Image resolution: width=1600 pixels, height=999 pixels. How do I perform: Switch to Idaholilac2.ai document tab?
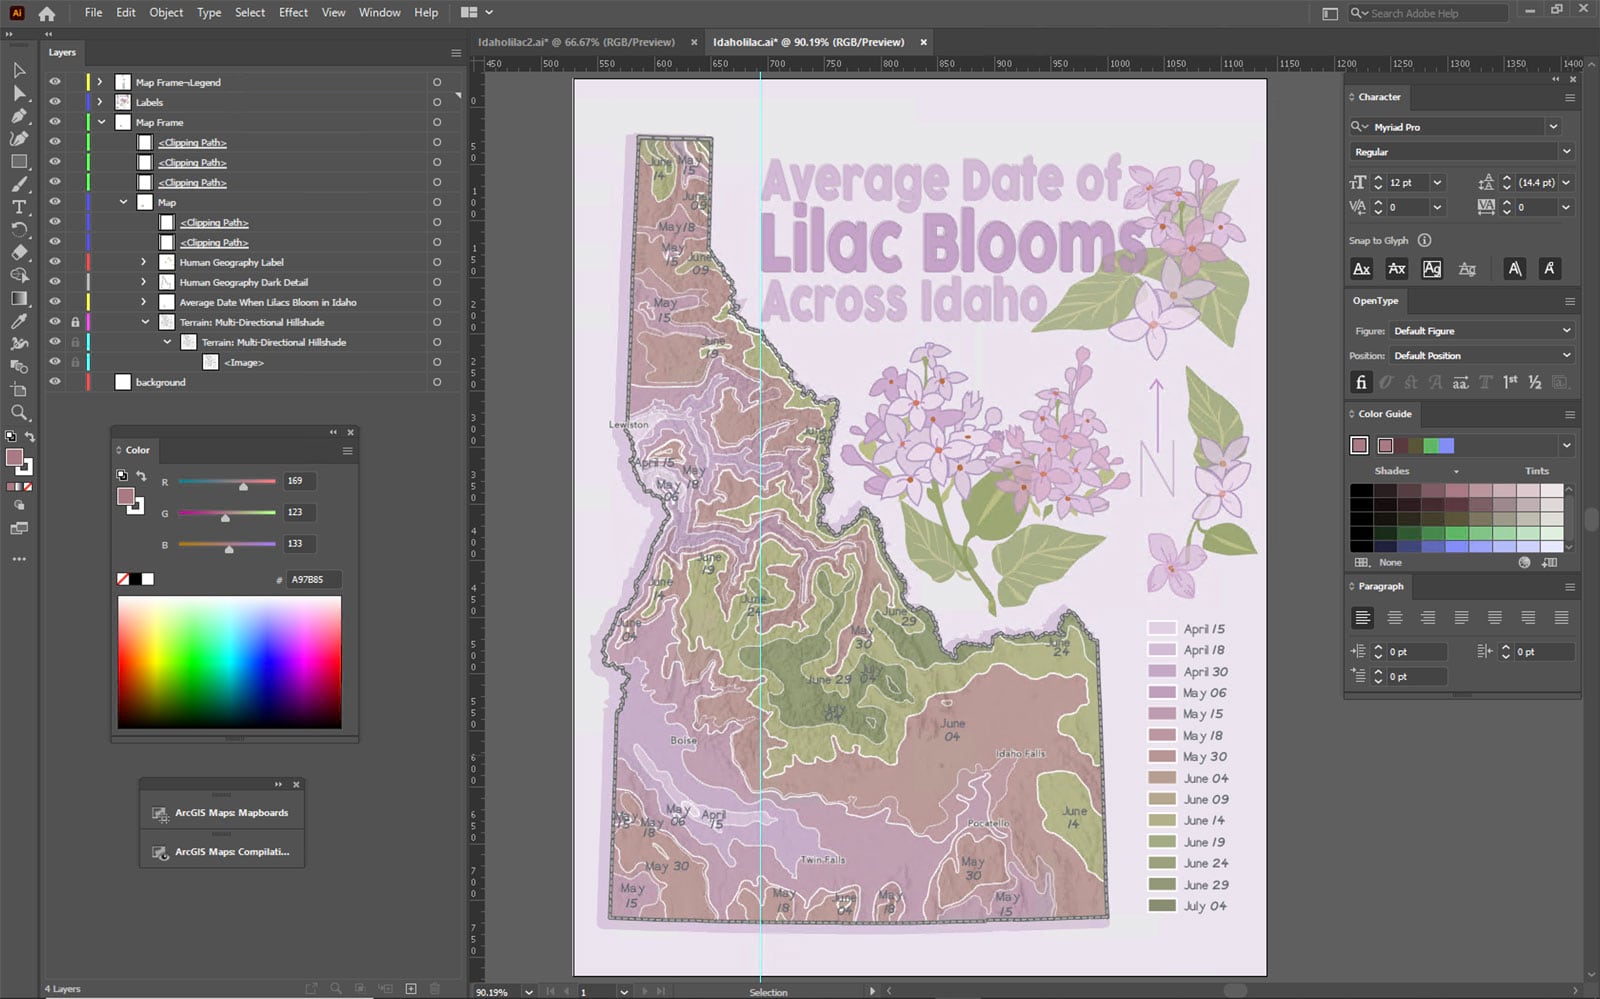(x=576, y=42)
